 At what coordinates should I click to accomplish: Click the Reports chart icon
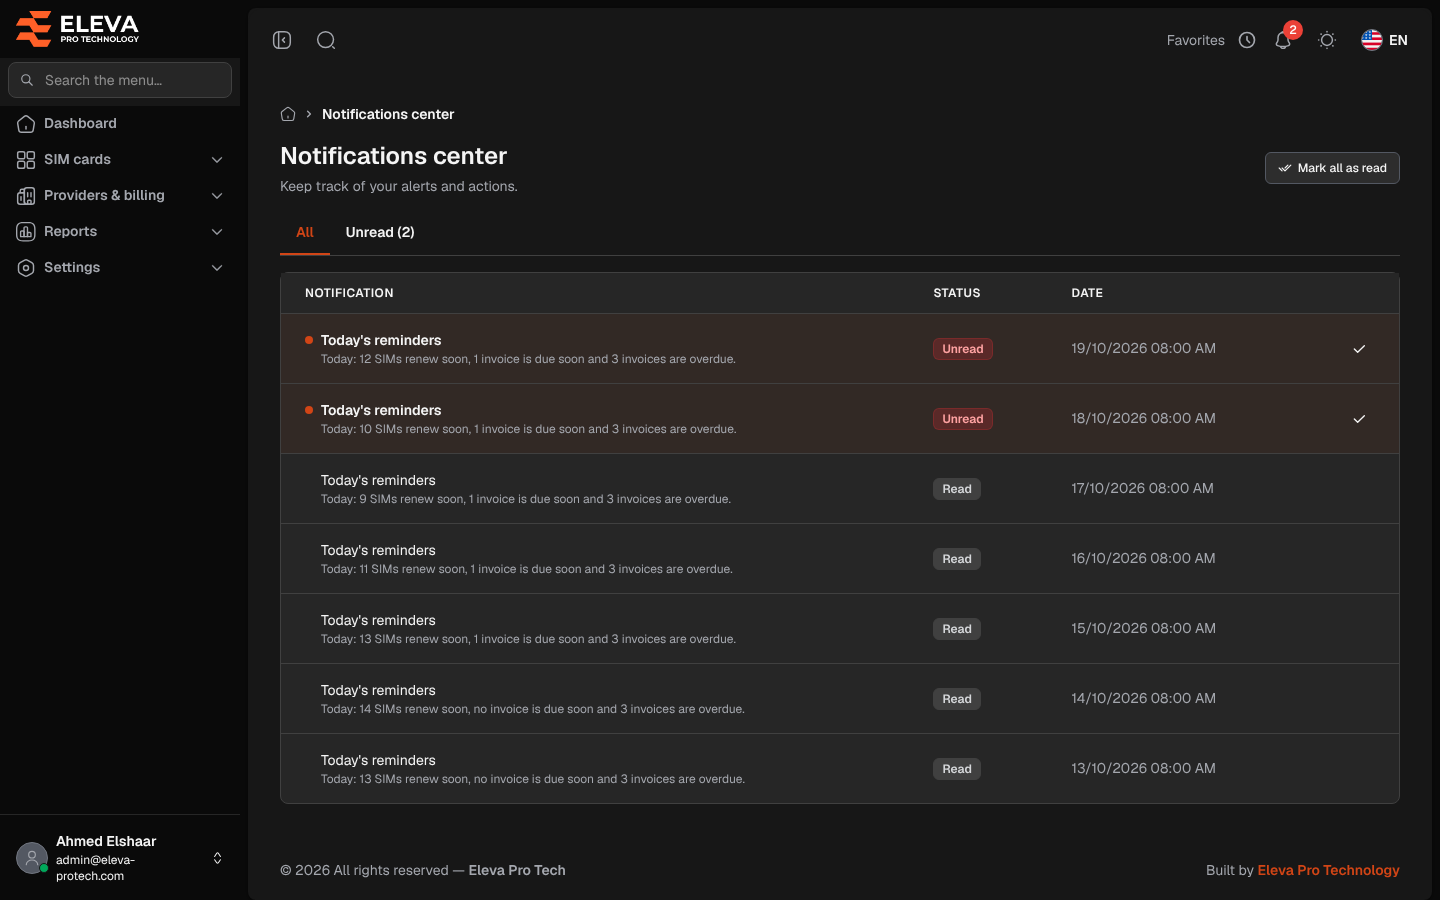(x=26, y=232)
